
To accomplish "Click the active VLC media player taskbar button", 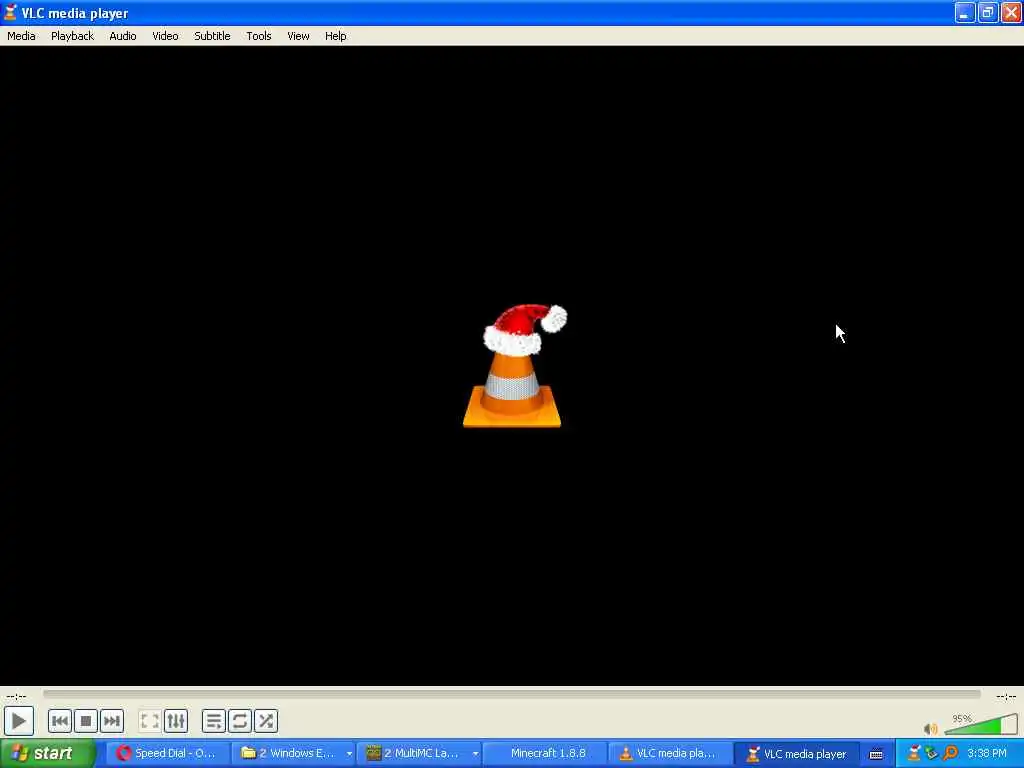I will click(795, 754).
